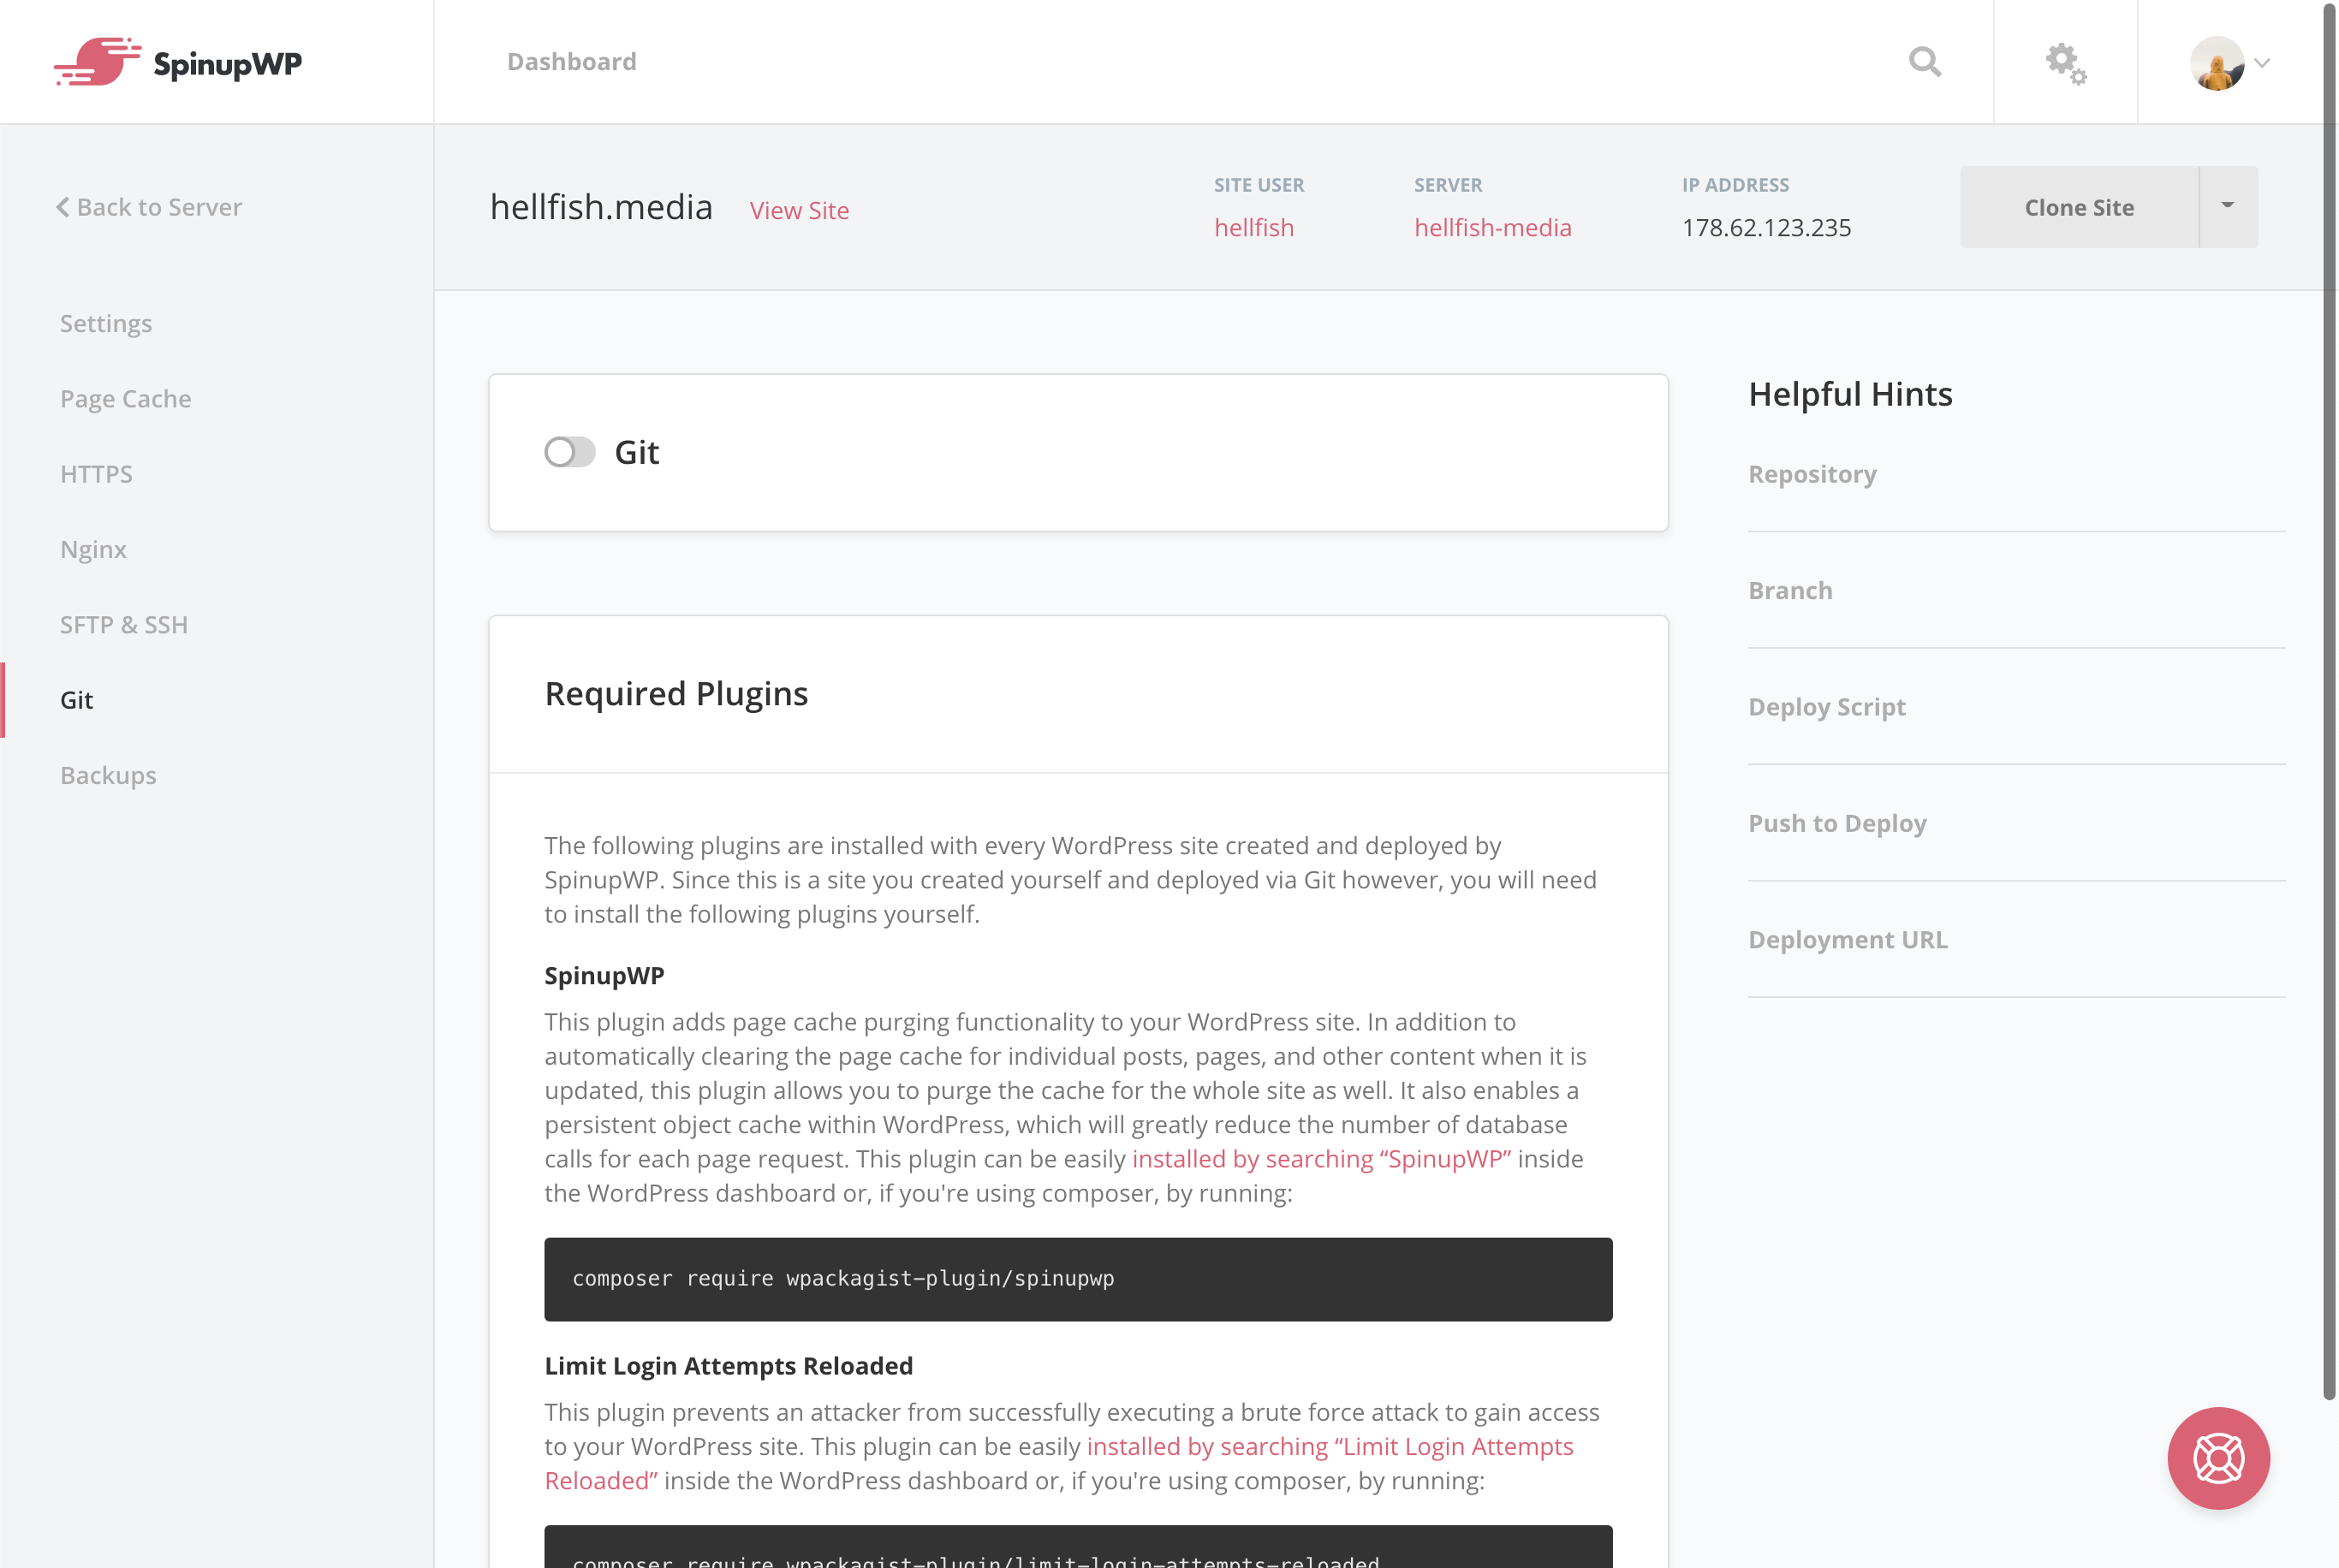Open the Page Cache menu item
Image resolution: width=2339 pixels, height=1568 pixels.
point(125,399)
